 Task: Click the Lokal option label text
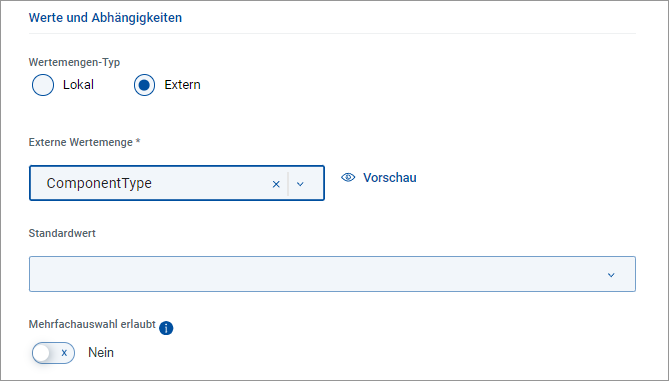click(78, 84)
